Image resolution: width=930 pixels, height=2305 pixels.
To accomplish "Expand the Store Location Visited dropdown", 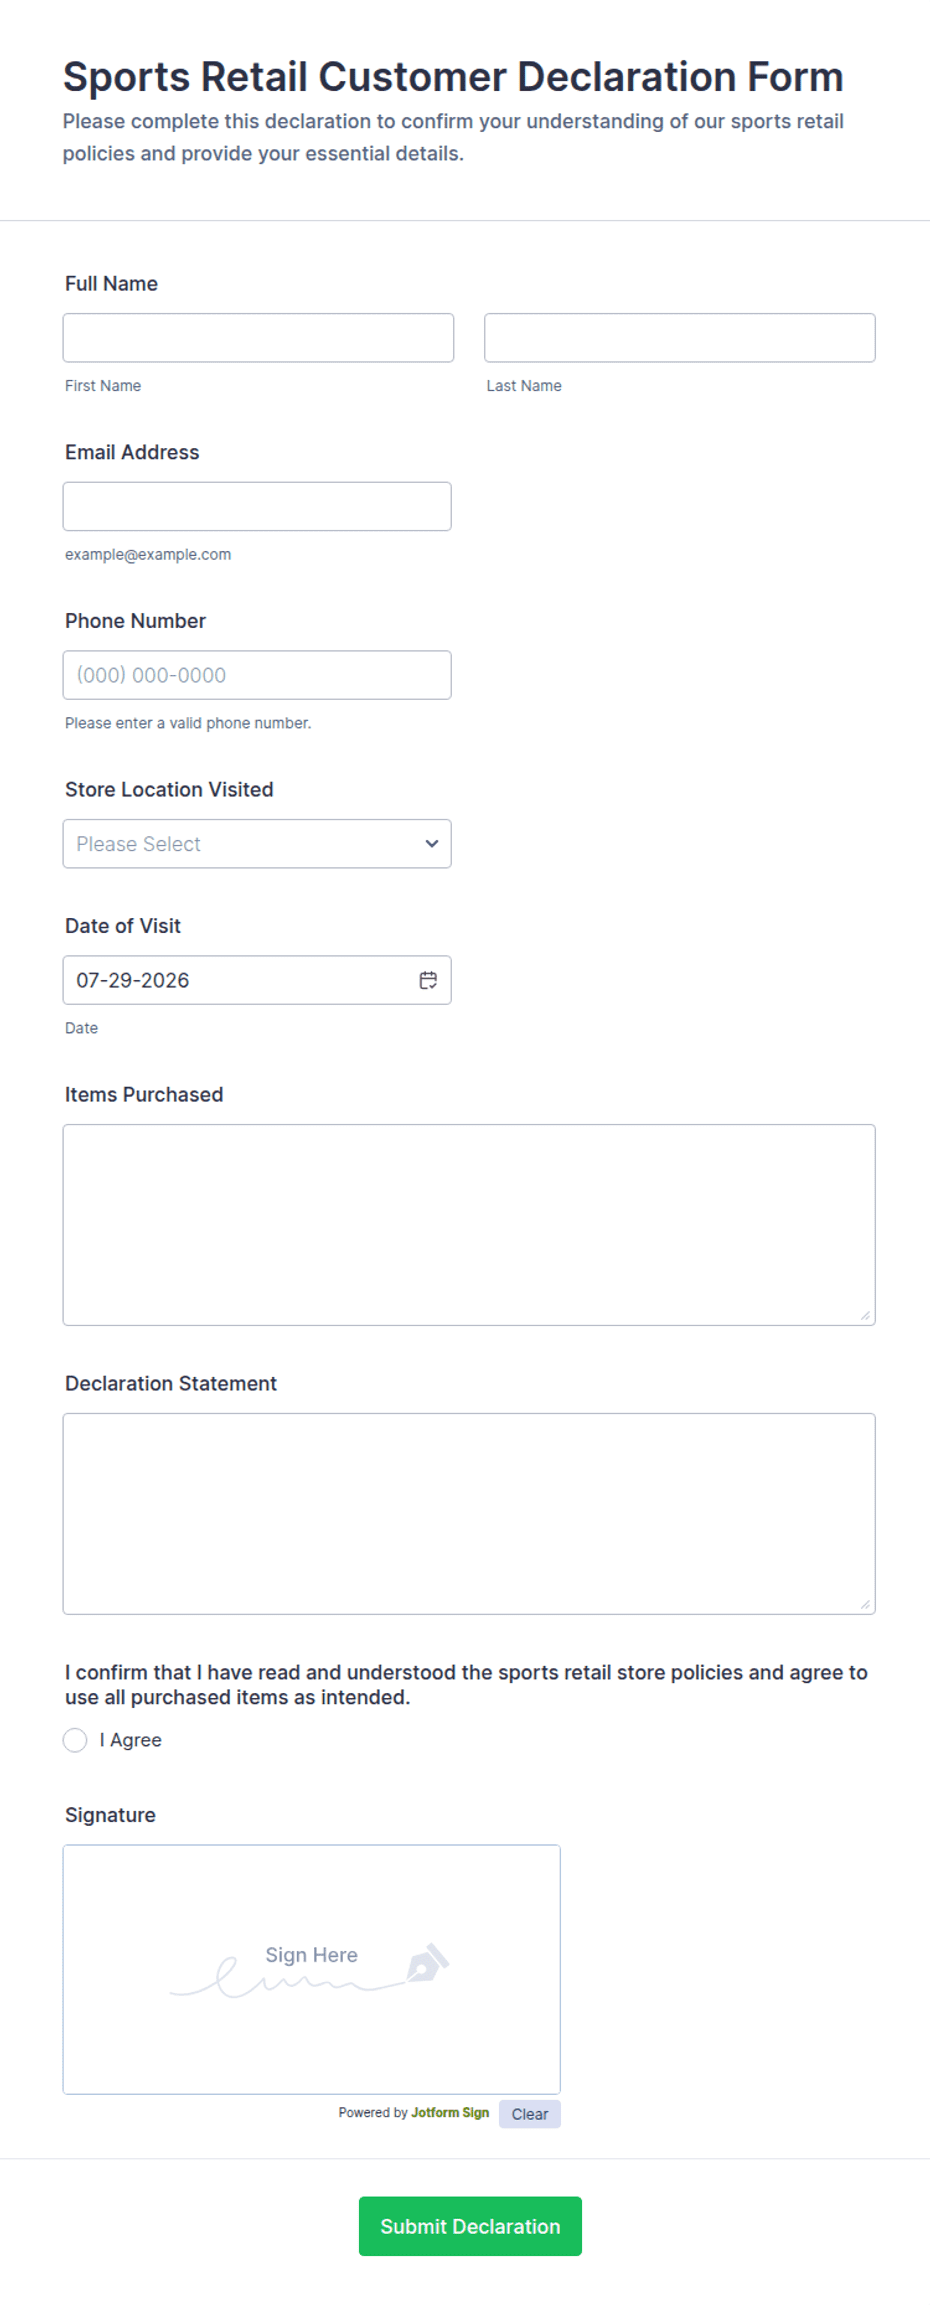I will pyautogui.click(x=257, y=844).
